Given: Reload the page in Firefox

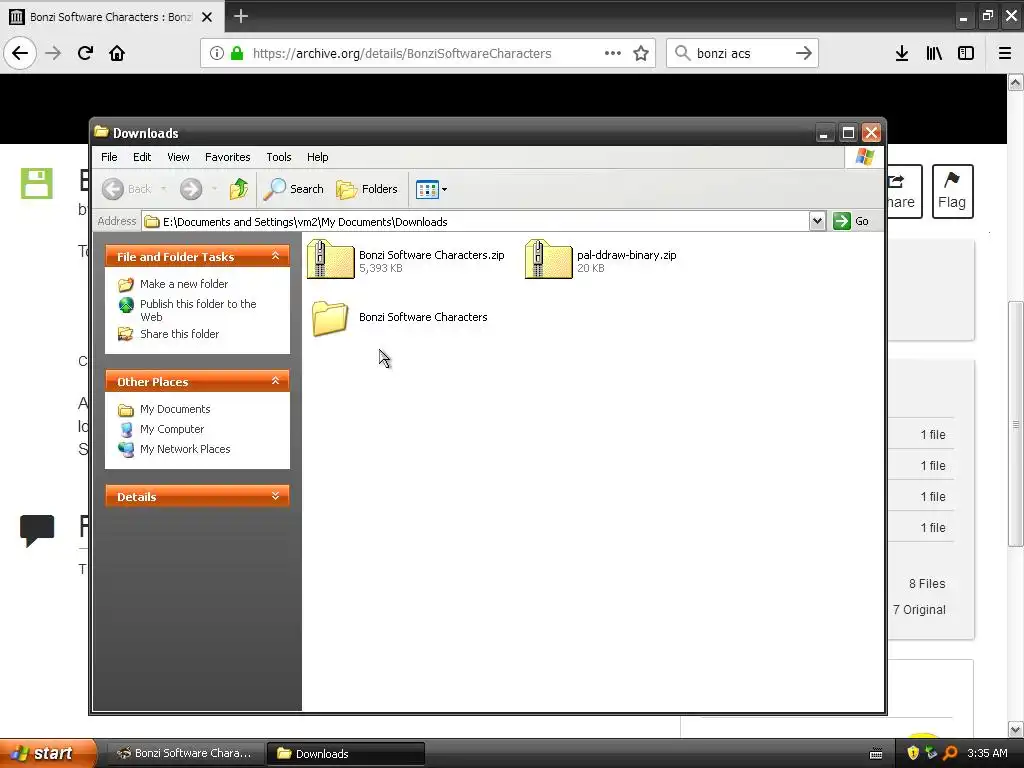Looking at the screenshot, I should point(85,53).
